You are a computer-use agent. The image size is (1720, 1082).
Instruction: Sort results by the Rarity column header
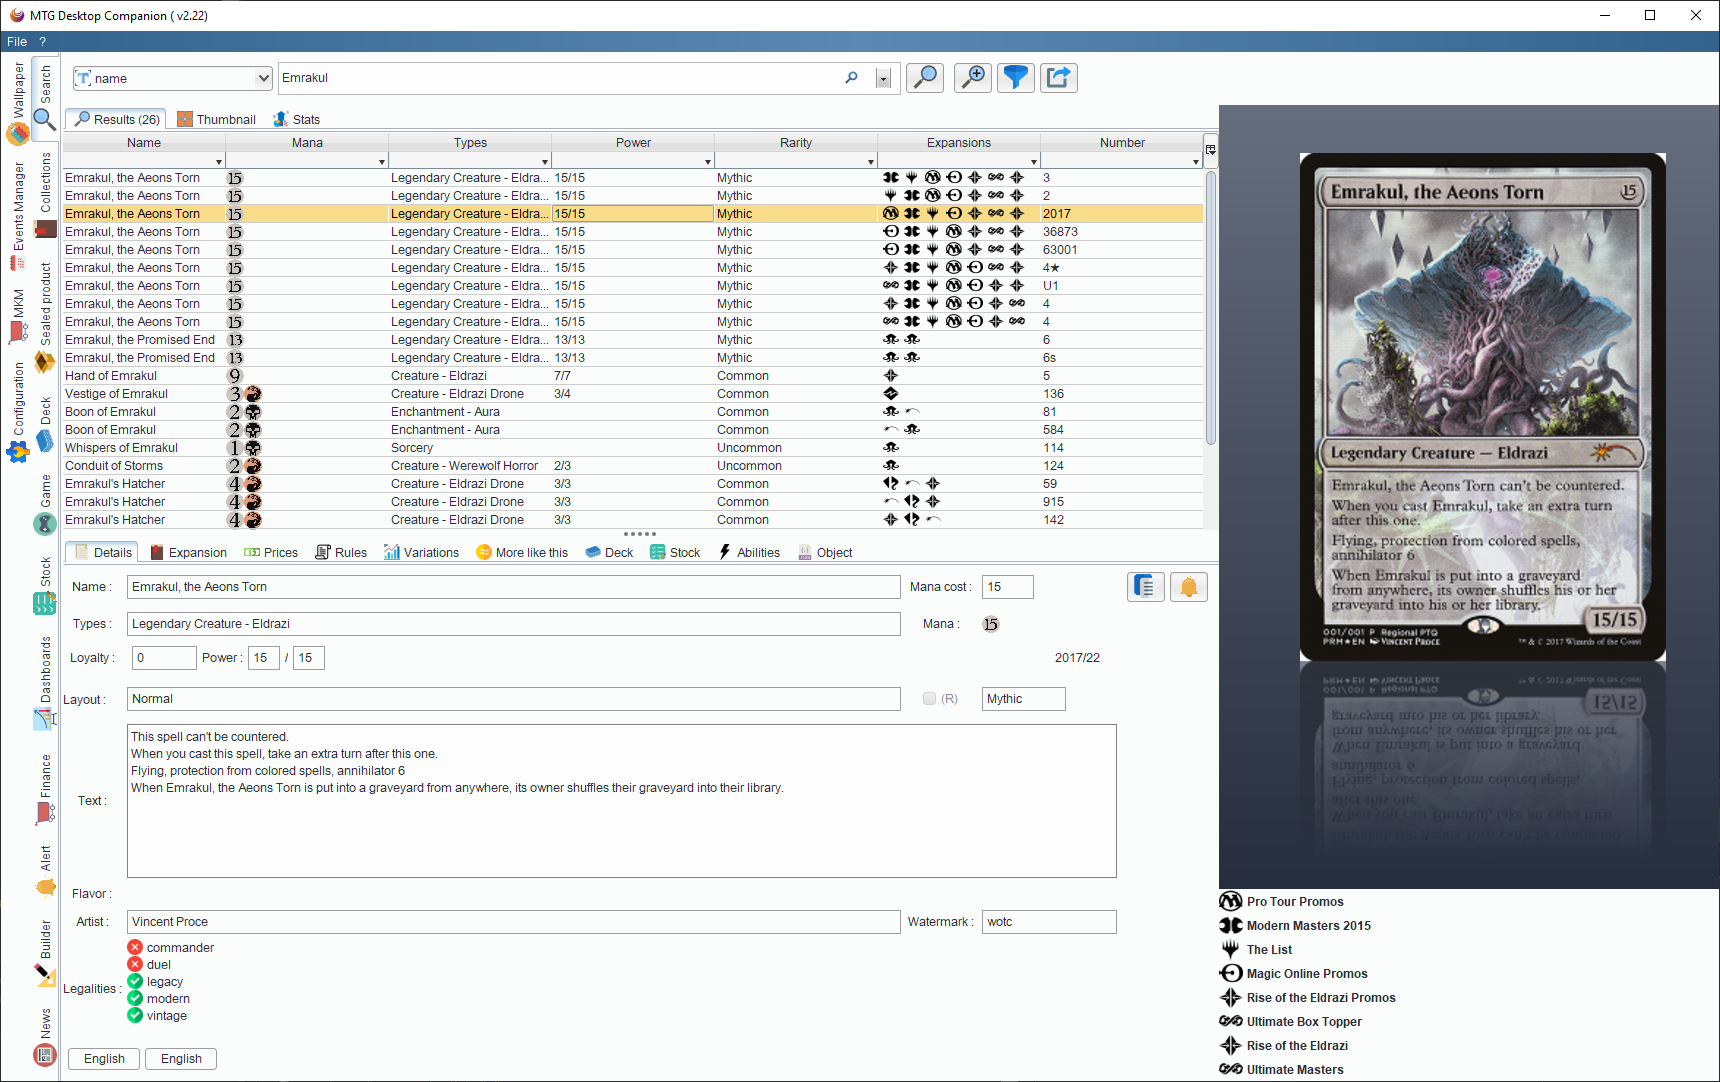[x=796, y=143]
